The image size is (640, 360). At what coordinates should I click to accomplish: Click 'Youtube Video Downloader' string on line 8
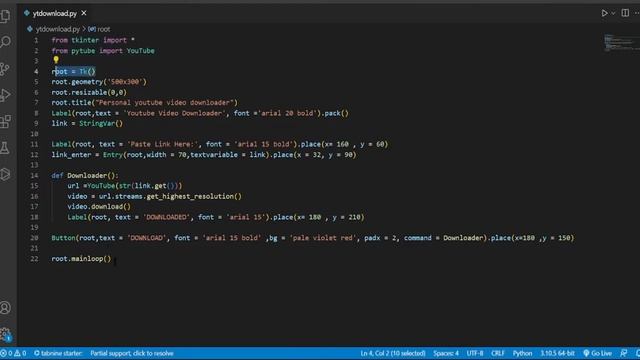coord(174,113)
